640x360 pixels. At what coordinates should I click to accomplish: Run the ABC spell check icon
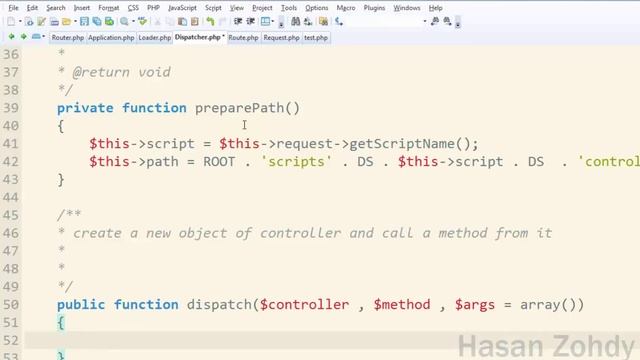point(142,22)
